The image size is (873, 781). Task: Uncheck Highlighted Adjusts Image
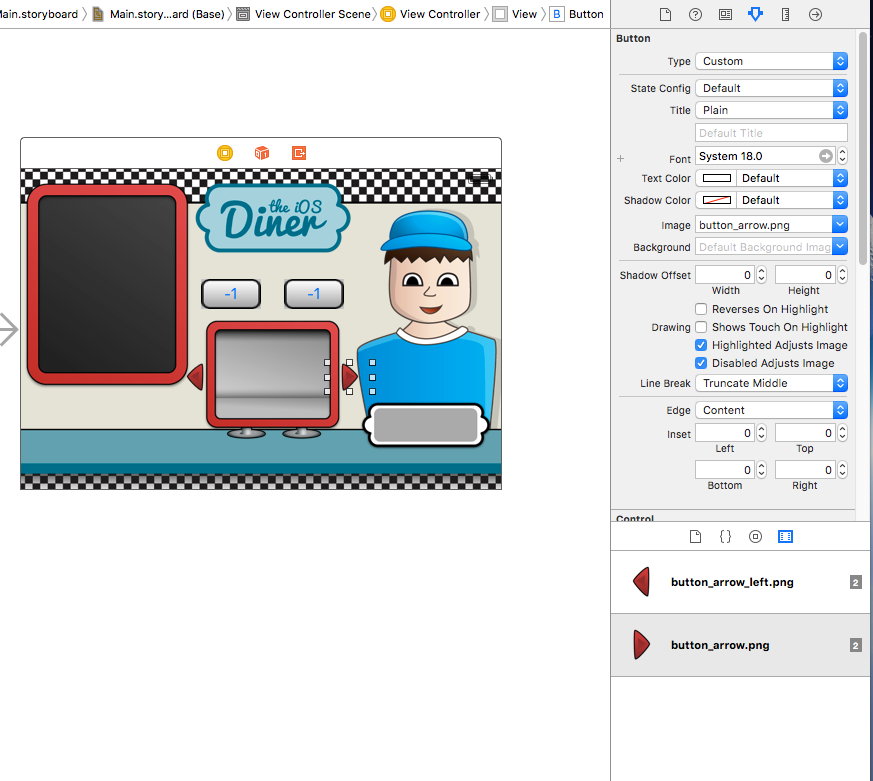point(701,345)
